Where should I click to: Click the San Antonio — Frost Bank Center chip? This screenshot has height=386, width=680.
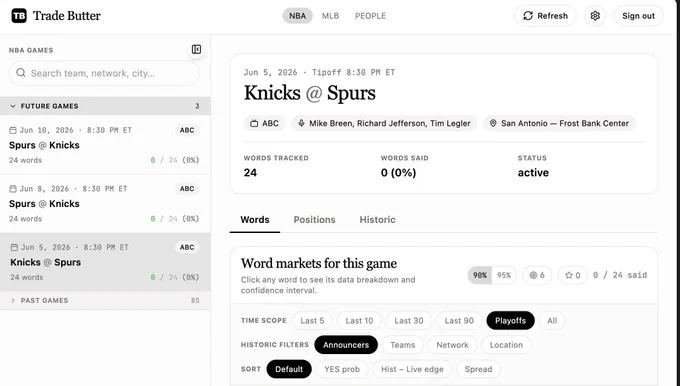click(x=559, y=123)
